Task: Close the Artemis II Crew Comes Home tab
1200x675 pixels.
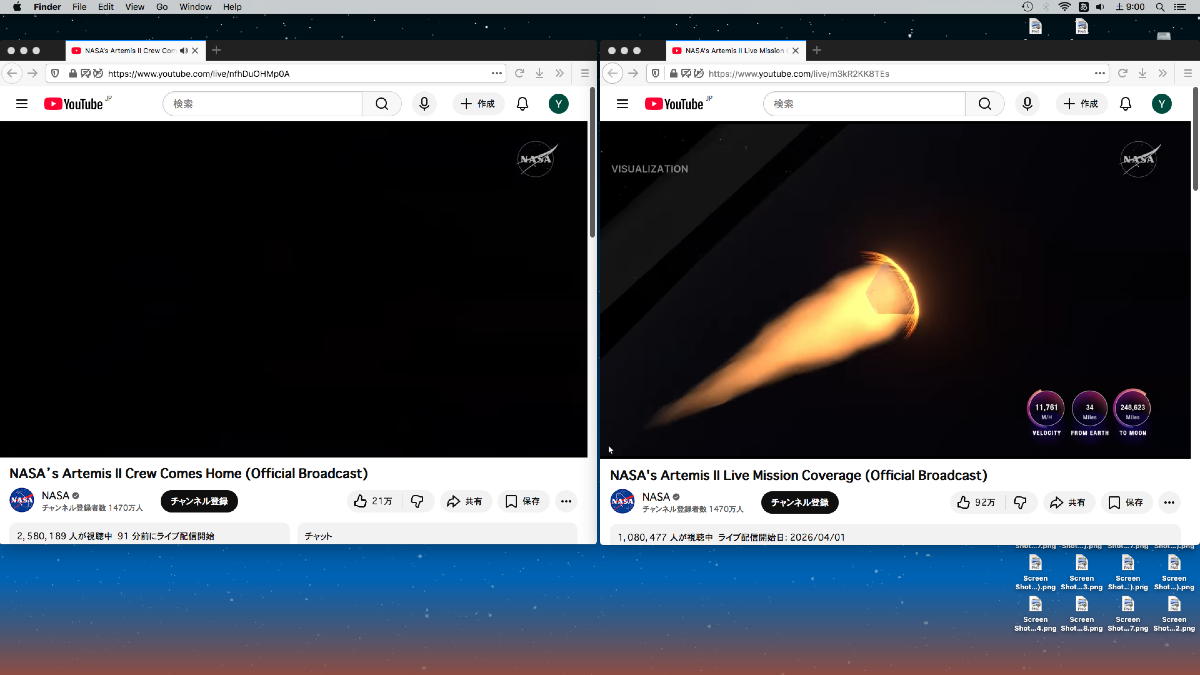Action: tap(195, 50)
